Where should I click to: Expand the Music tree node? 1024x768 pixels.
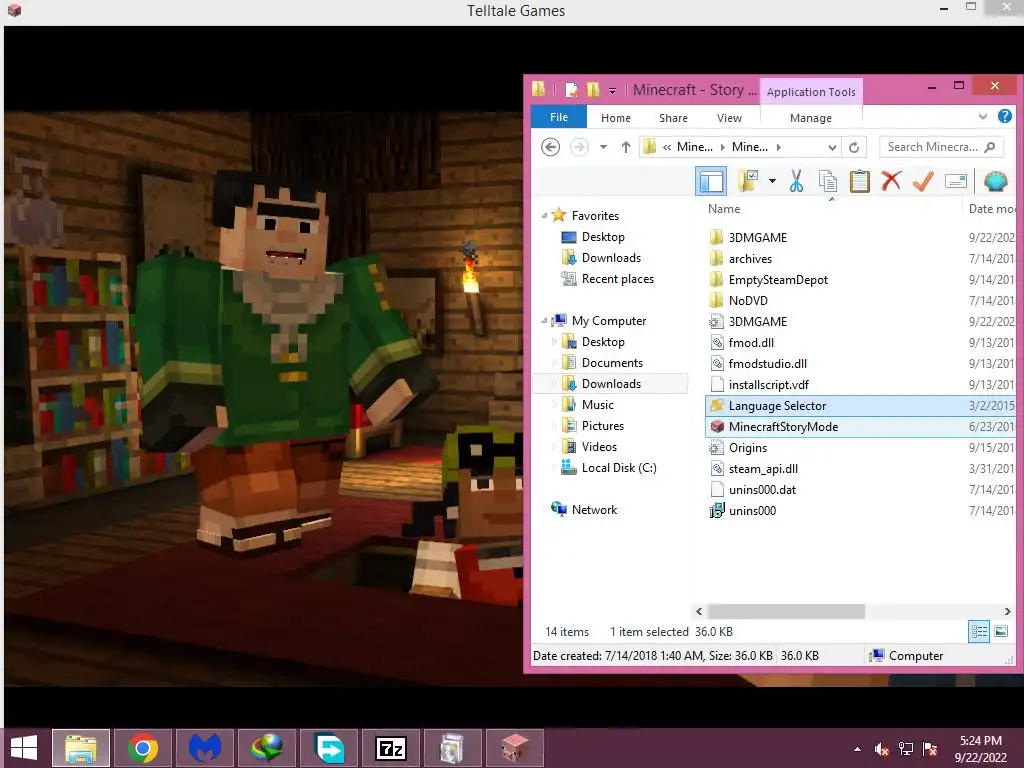pyautogui.click(x=554, y=405)
